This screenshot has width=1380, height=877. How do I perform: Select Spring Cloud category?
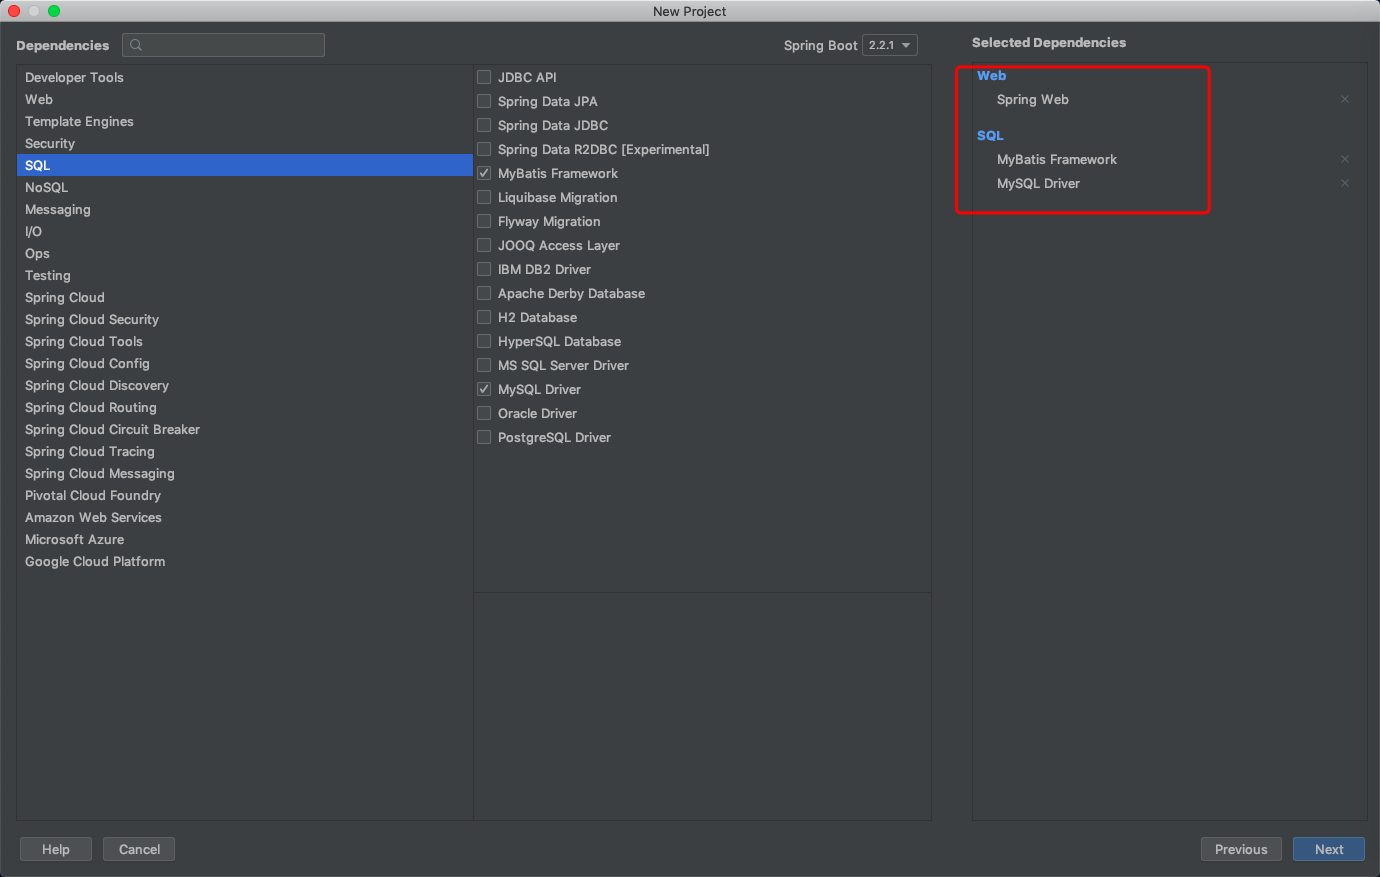(245, 297)
